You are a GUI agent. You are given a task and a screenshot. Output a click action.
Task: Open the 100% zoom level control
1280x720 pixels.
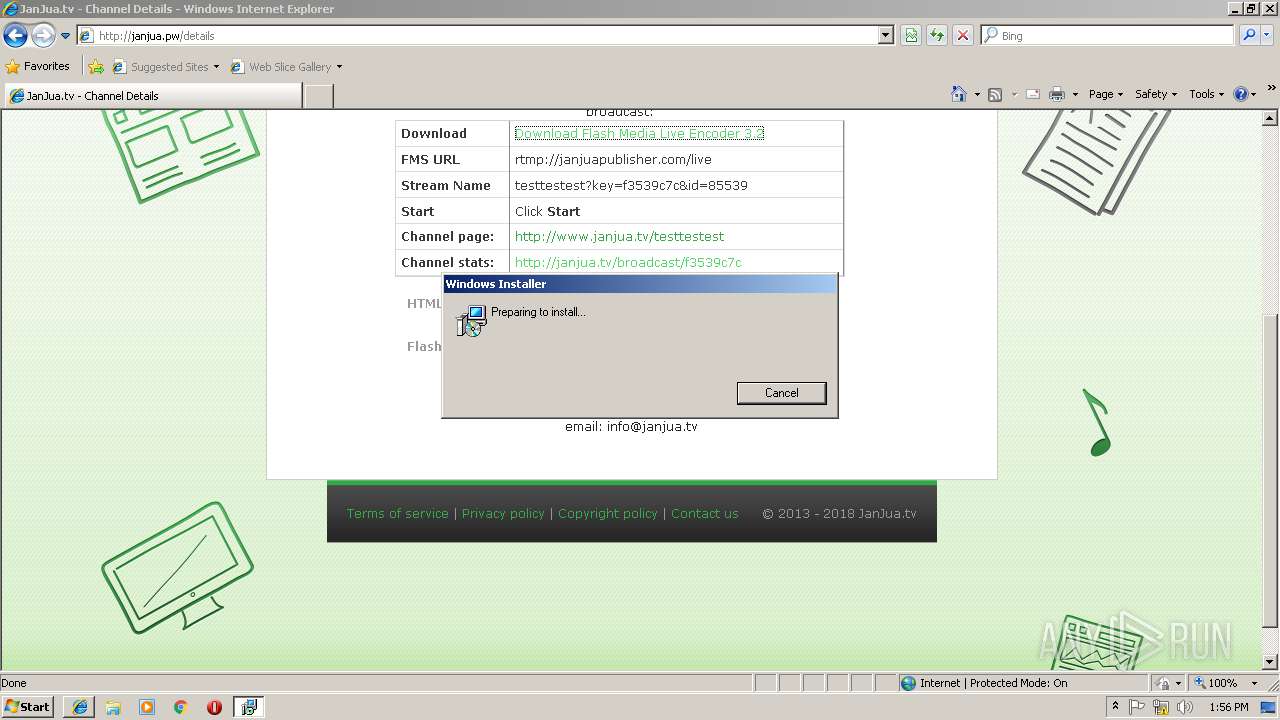(x=1225, y=683)
